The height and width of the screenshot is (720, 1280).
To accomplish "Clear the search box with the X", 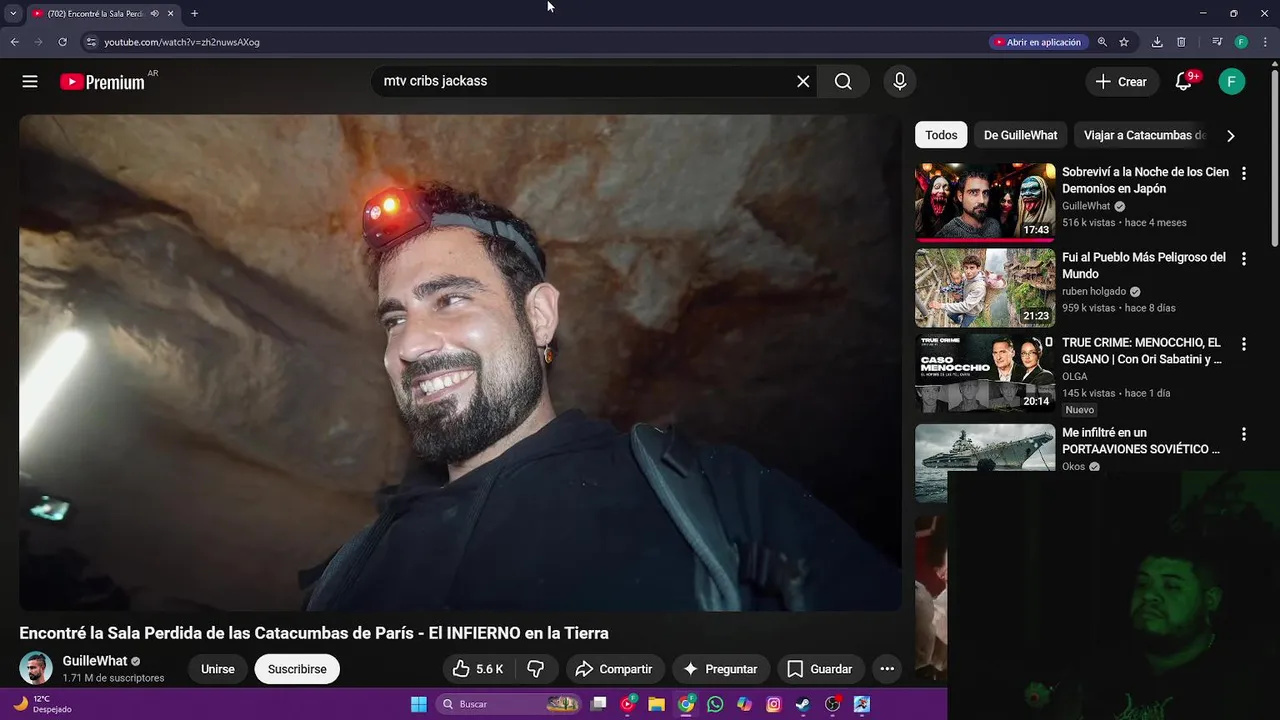I will pyautogui.click(x=803, y=82).
